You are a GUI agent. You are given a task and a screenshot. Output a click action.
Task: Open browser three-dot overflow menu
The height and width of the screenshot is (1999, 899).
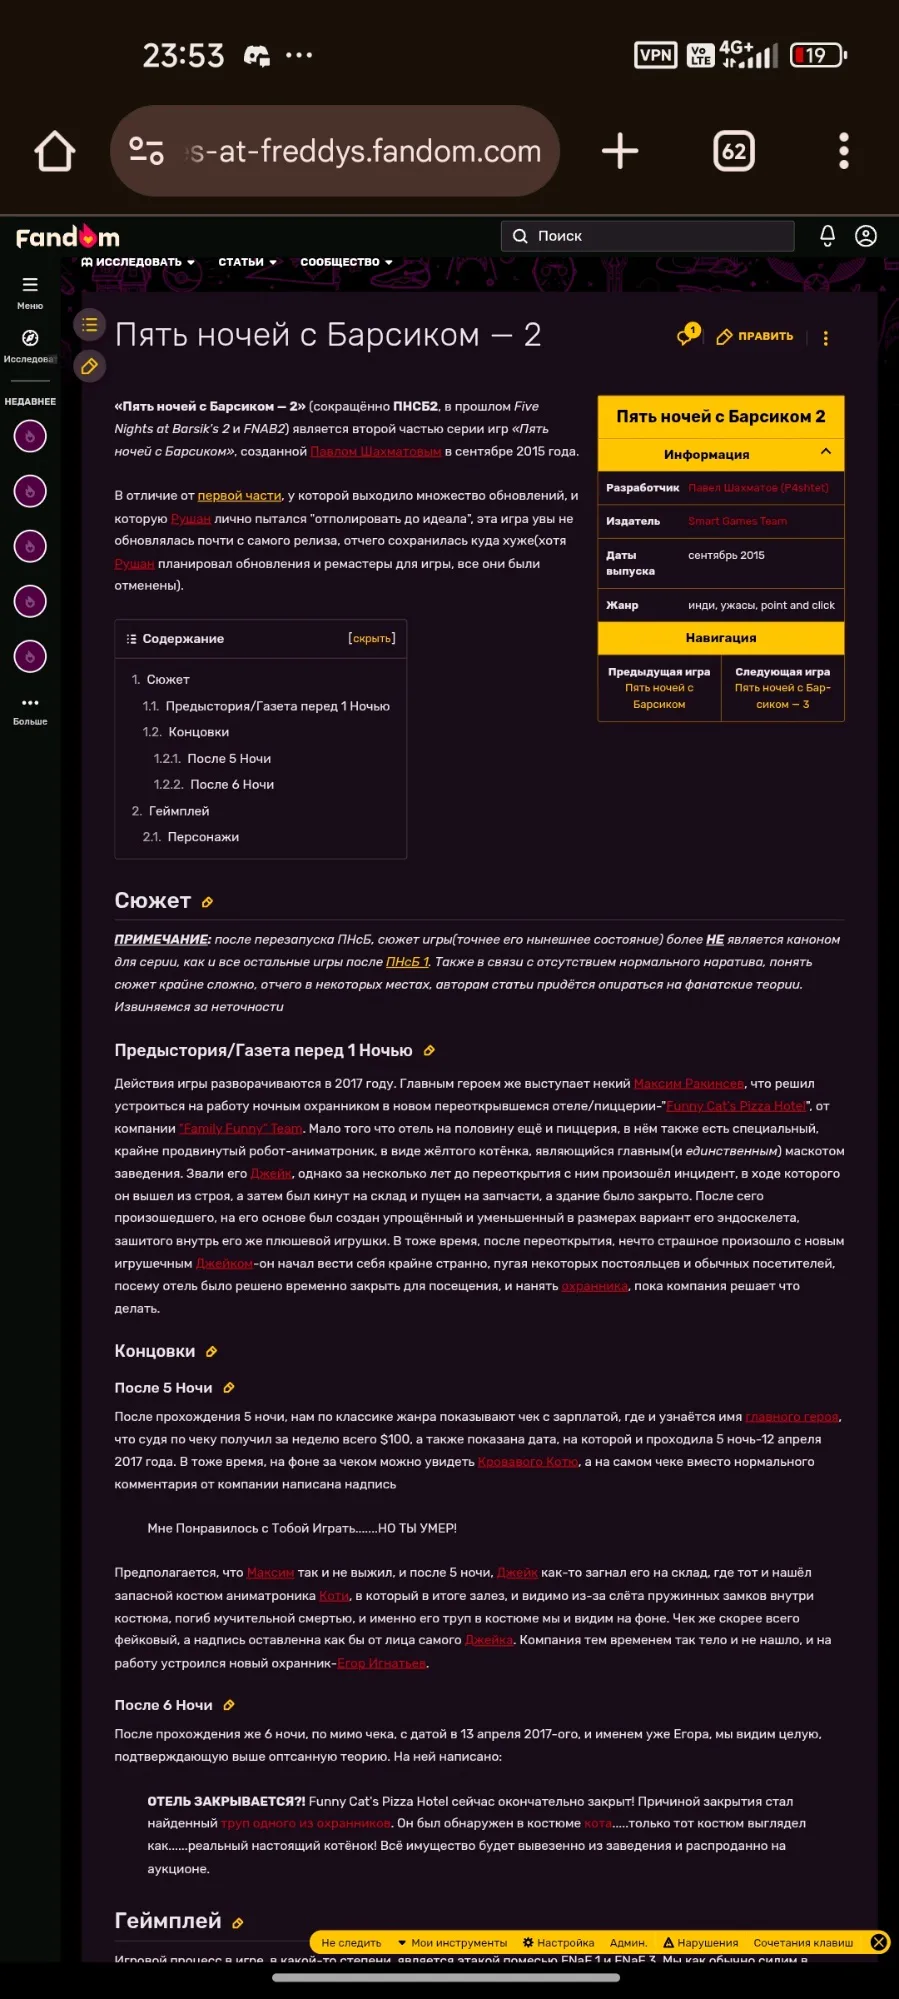tap(844, 151)
